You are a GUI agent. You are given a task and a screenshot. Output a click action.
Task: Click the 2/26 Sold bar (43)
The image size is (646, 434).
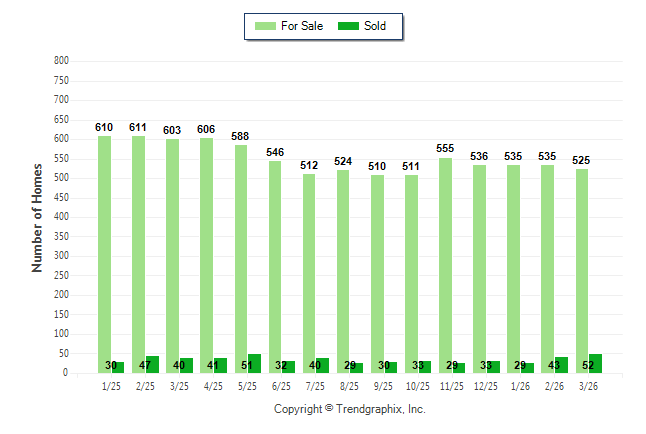tap(561, 365)
